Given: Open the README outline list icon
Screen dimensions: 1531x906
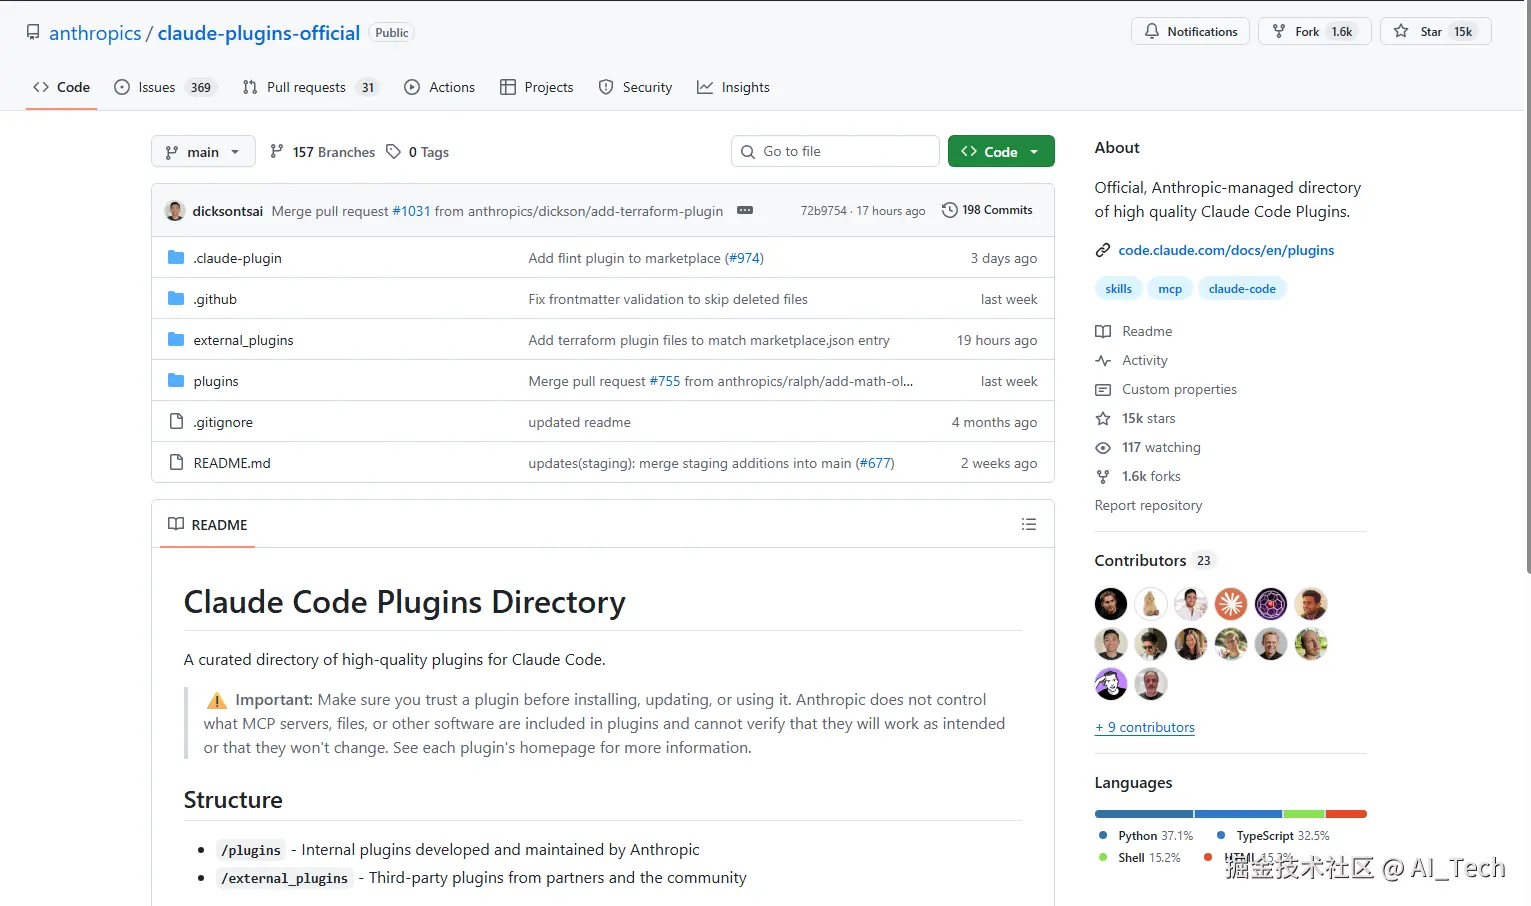Looking at the screenshot, I should coord(1029,525).
